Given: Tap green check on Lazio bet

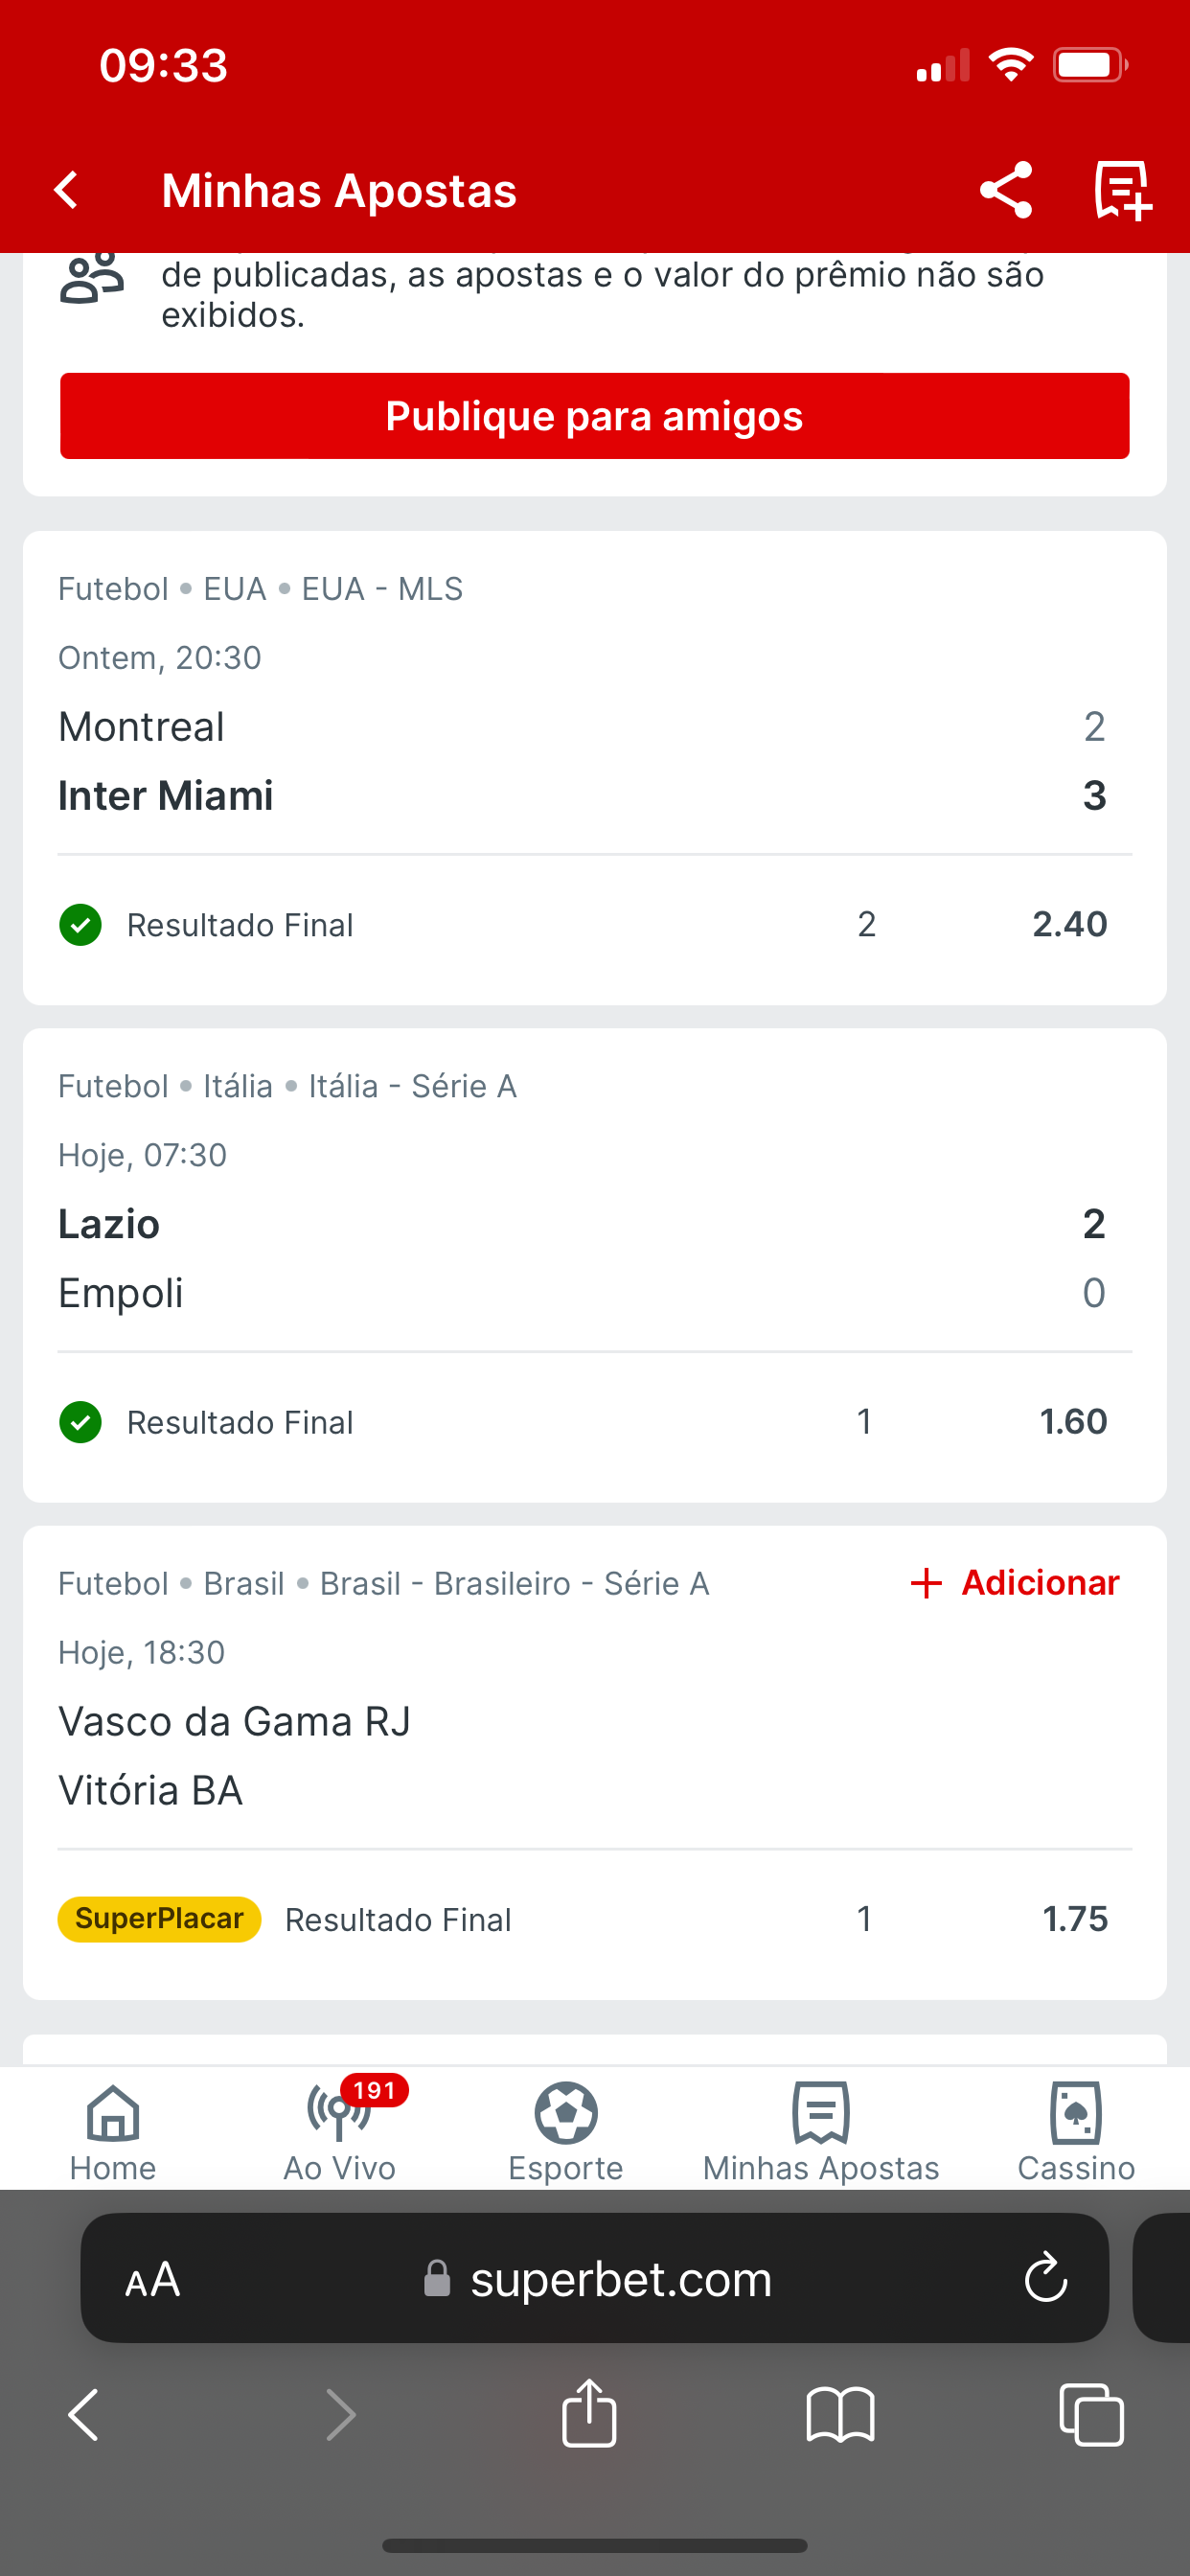Looking at the screenshot, I should [81, 1422].
